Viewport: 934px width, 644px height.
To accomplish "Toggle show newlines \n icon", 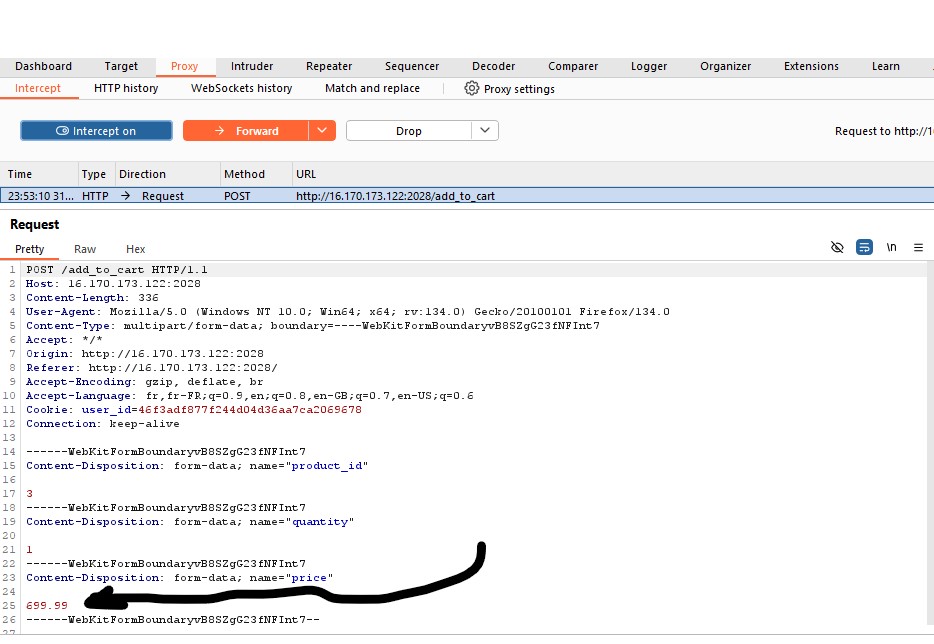I will pyautogui.click(x=892, y=247).
